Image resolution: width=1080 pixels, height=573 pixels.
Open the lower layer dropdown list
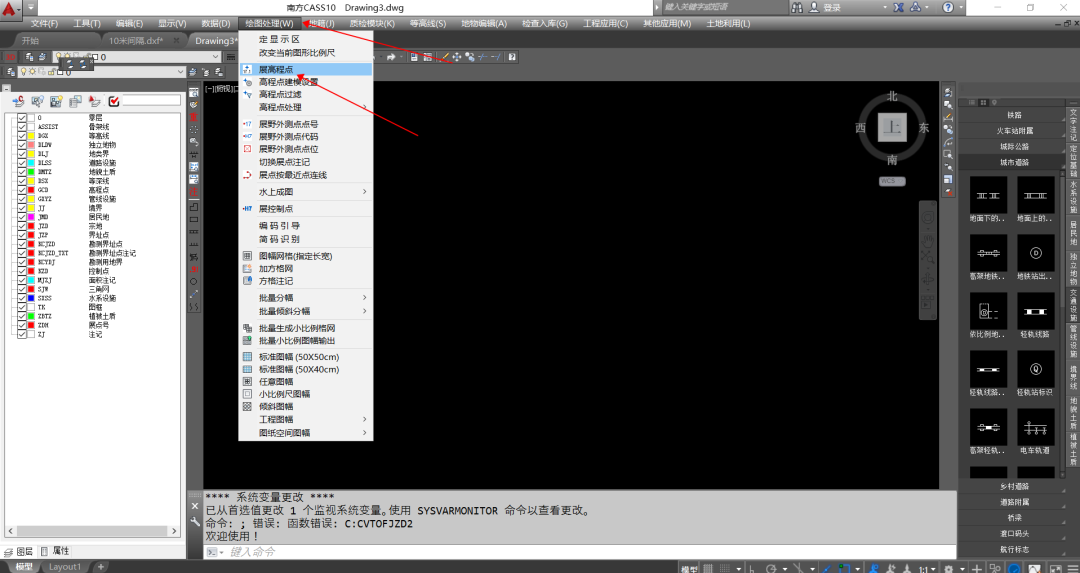(181, 72)
